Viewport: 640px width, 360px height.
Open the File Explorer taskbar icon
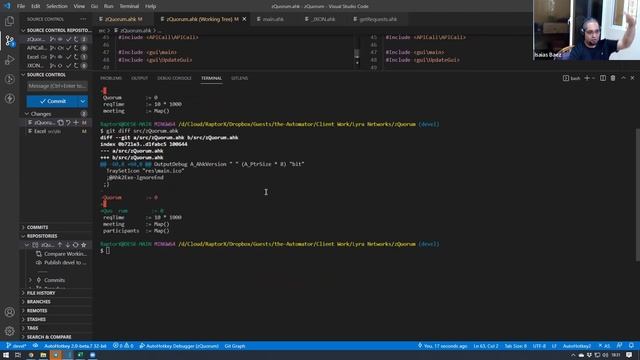(43, 355)
